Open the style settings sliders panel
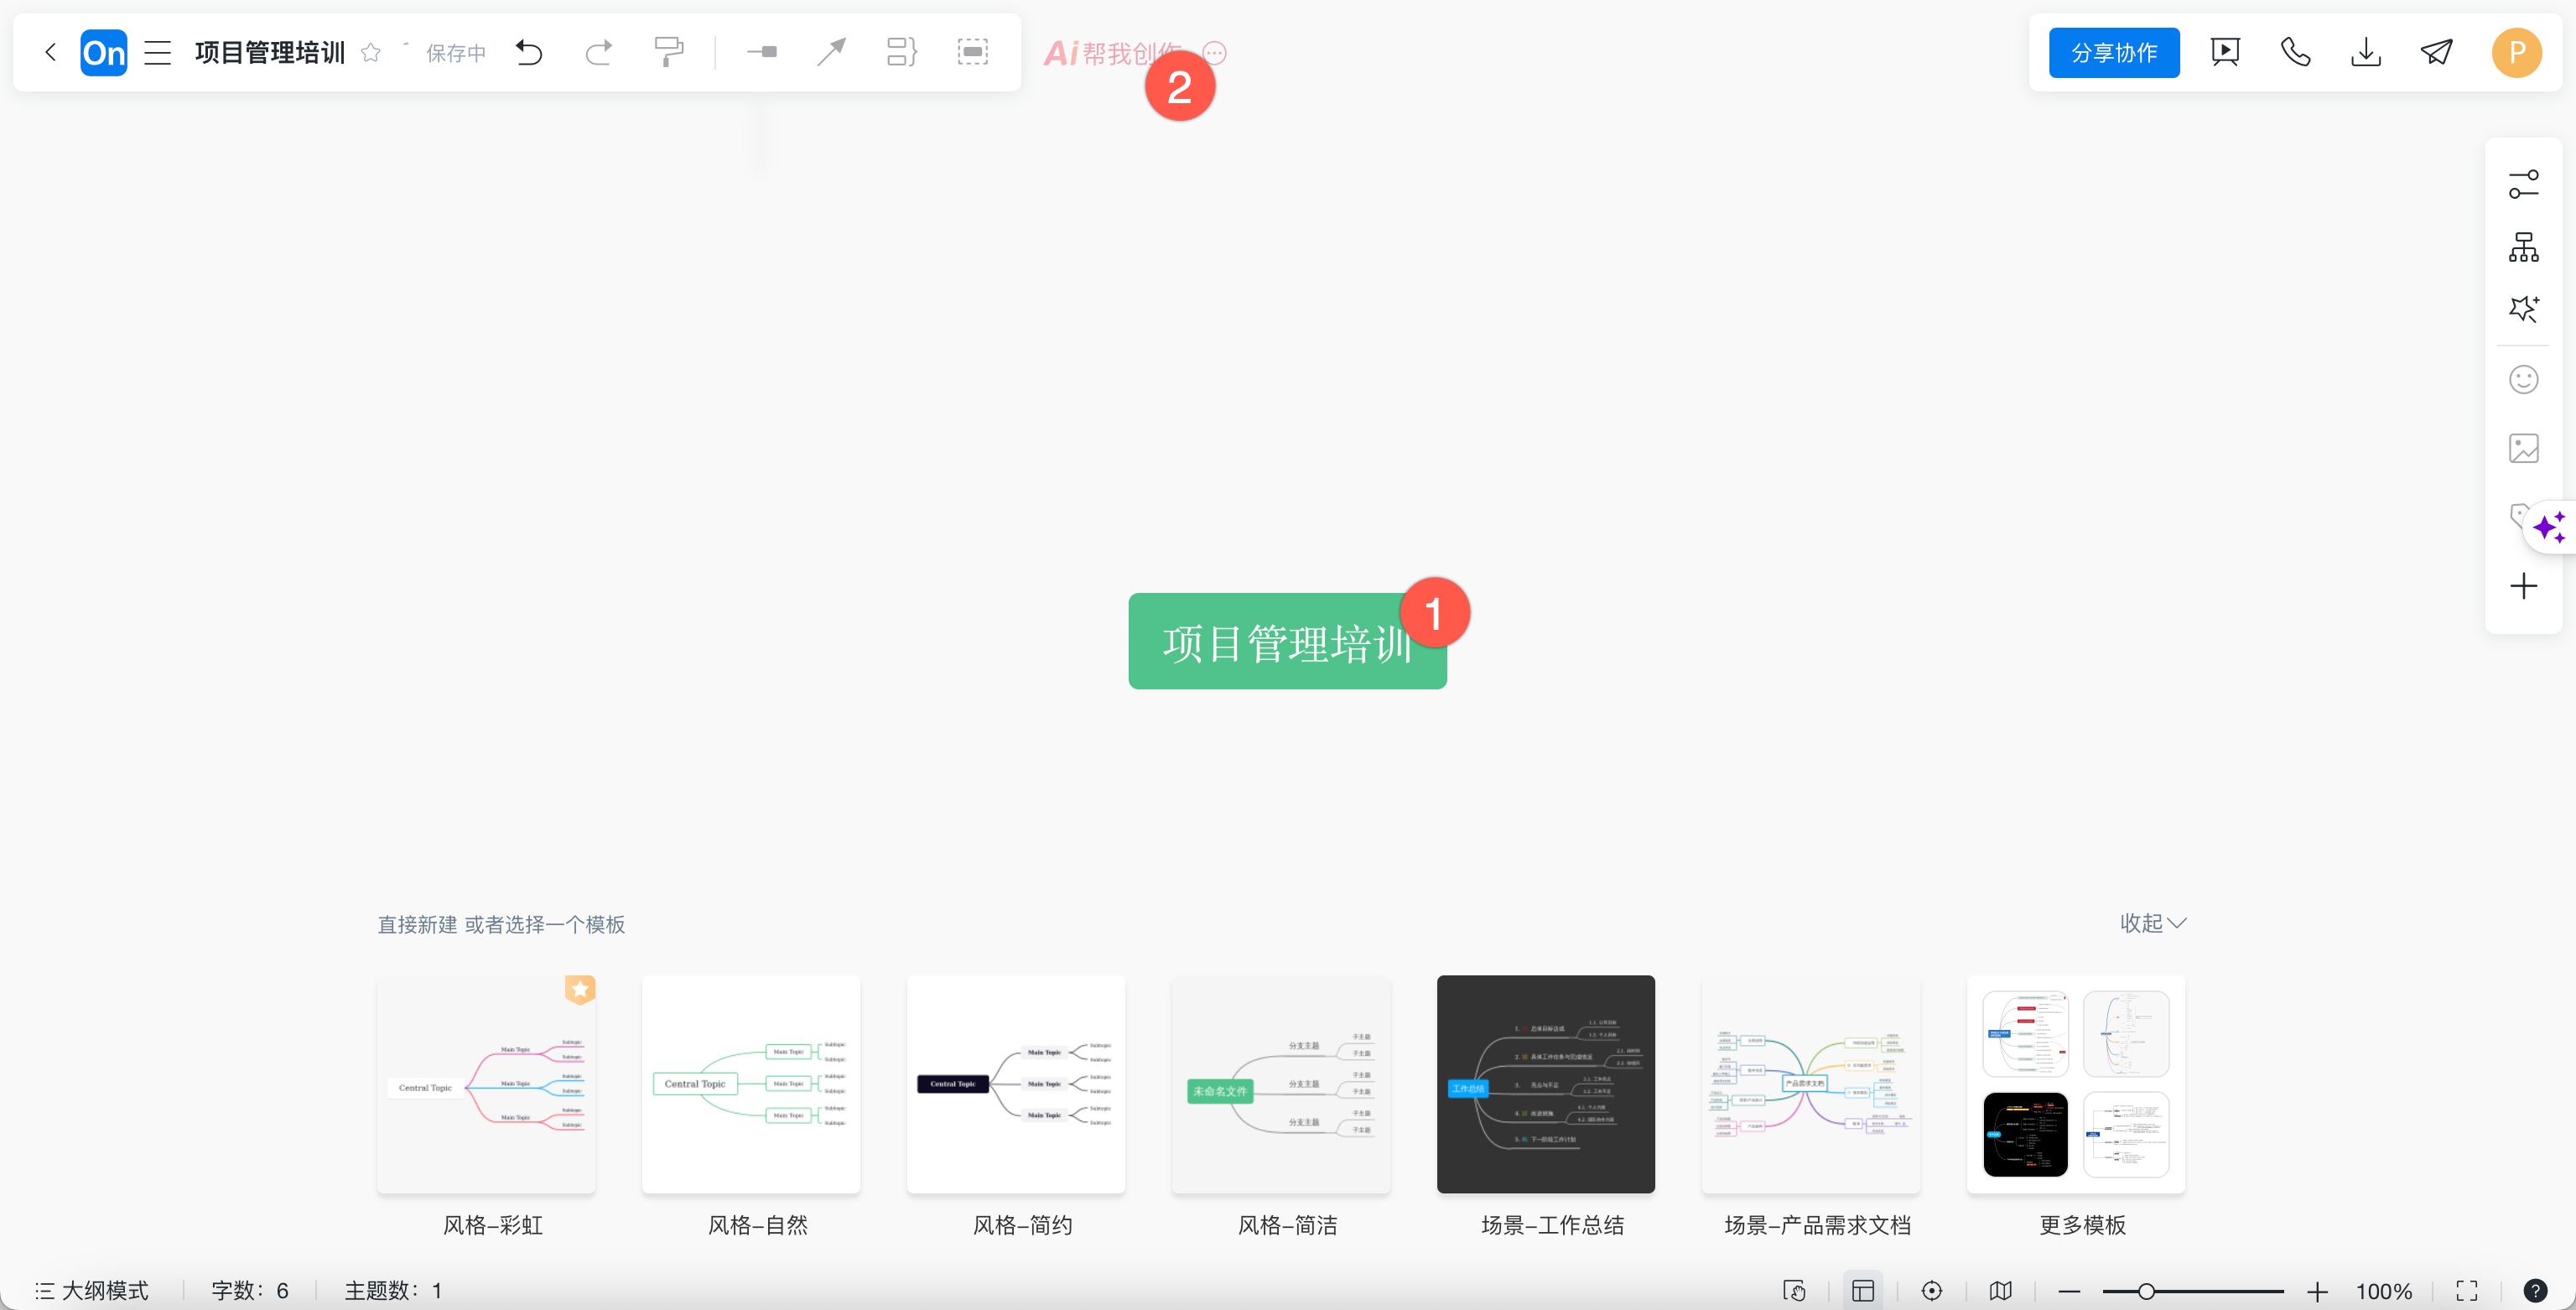Image resolution: width=2576 pixels, height=1310 pixels. pos(2523,184)
